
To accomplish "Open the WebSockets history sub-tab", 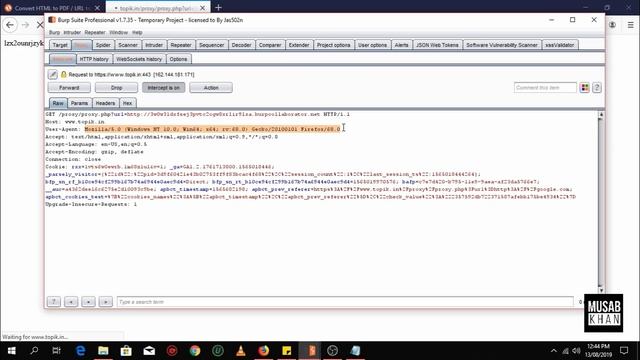I will pyautogui.click(x=139, y=59).
